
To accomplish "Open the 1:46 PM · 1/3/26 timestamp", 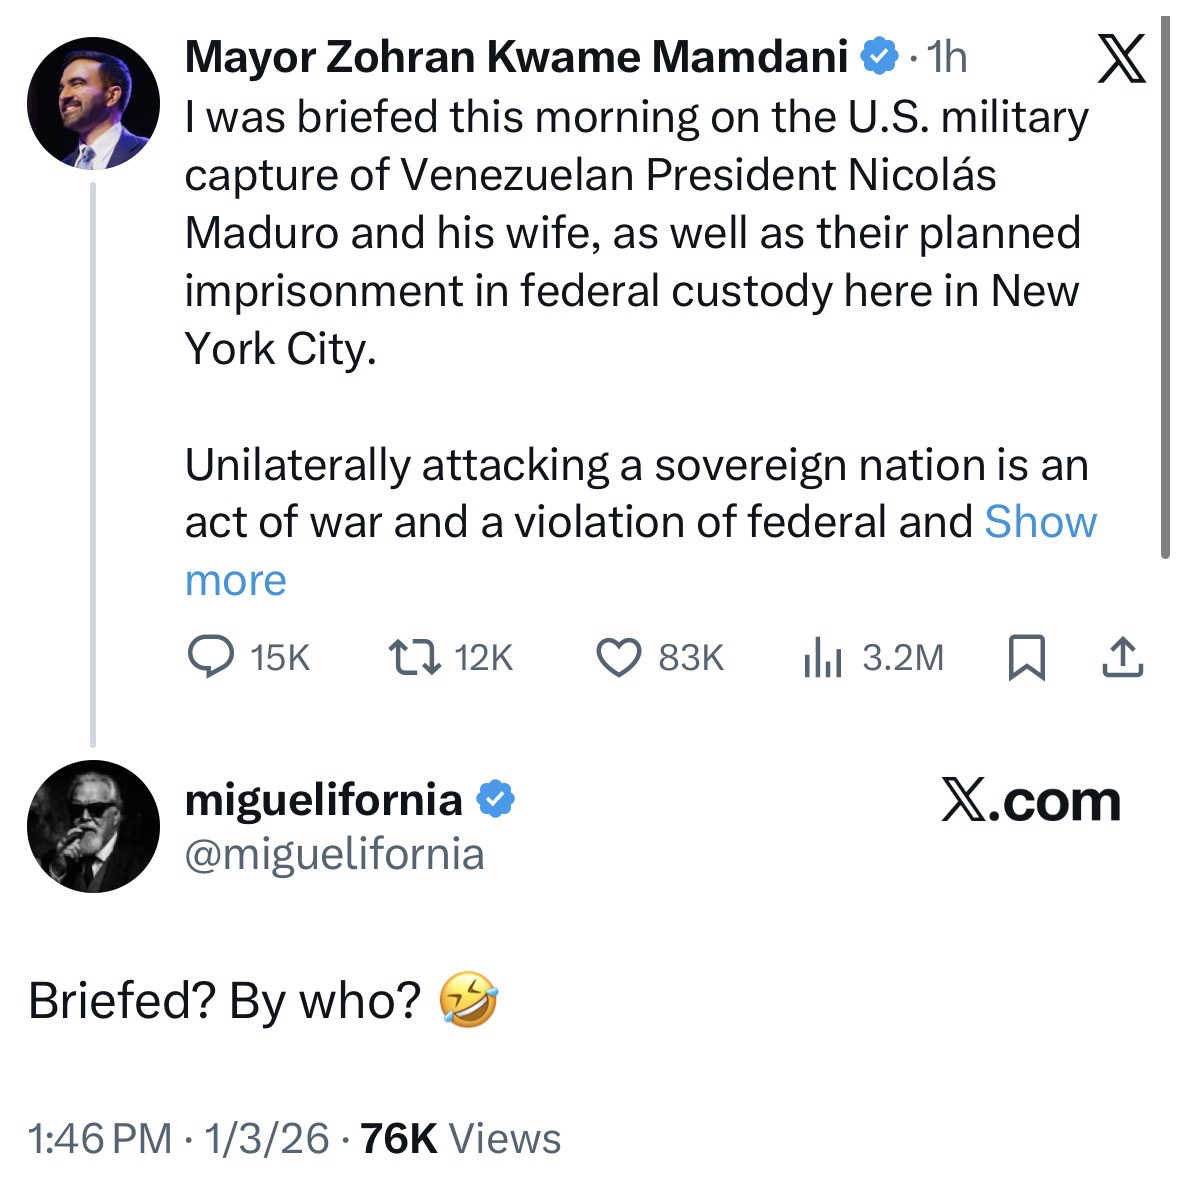I will click(x=179, y=1138).
